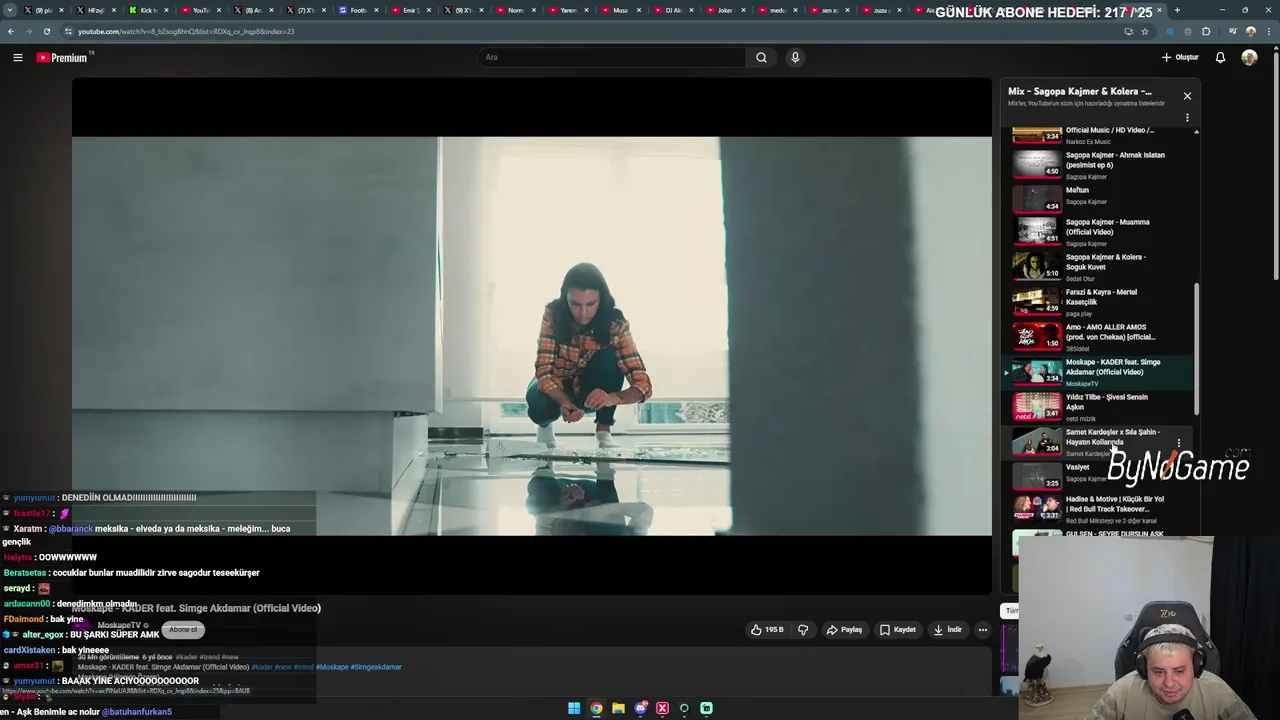Open a new browser tab
This screenshot has height=720, width=1280.
[x=1177, y=10]
